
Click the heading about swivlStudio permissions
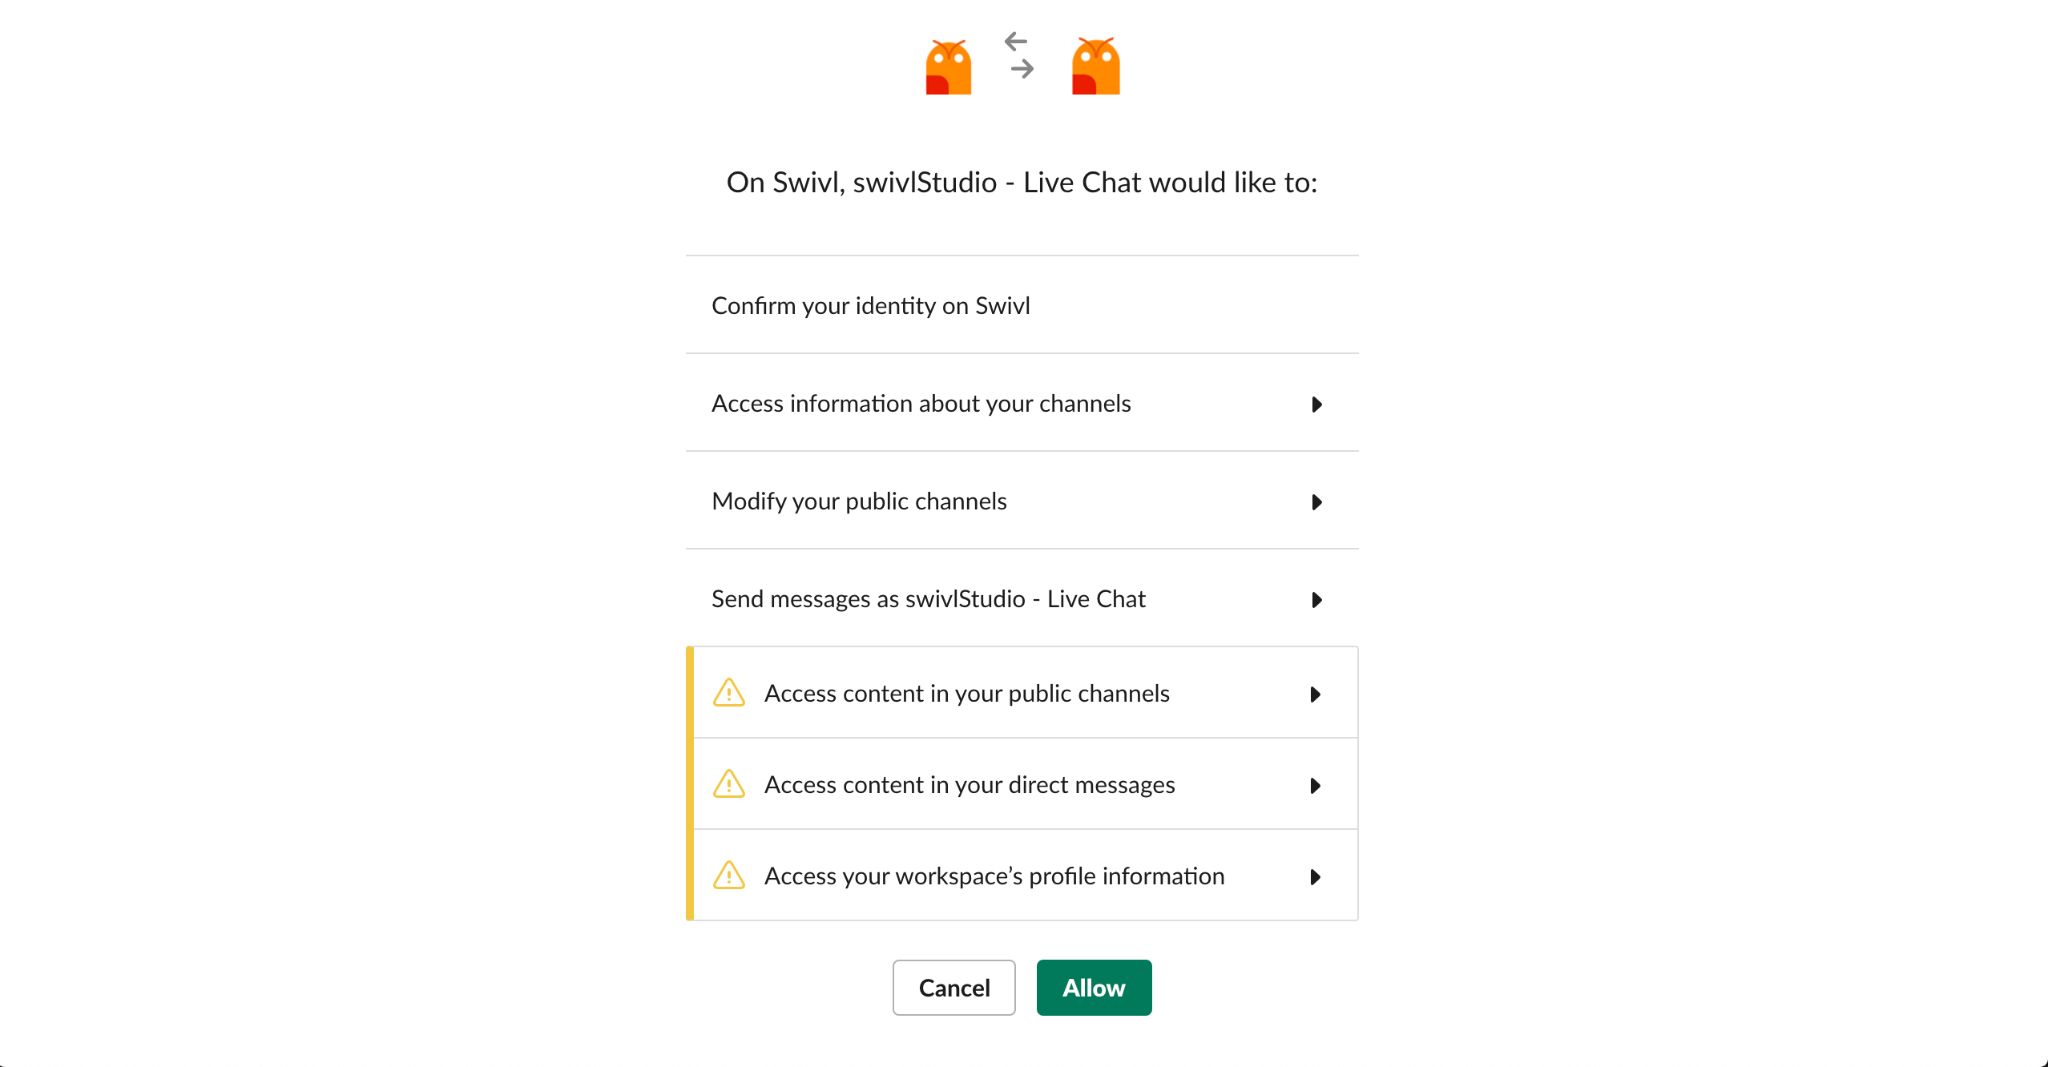(x=1021, y=182)
